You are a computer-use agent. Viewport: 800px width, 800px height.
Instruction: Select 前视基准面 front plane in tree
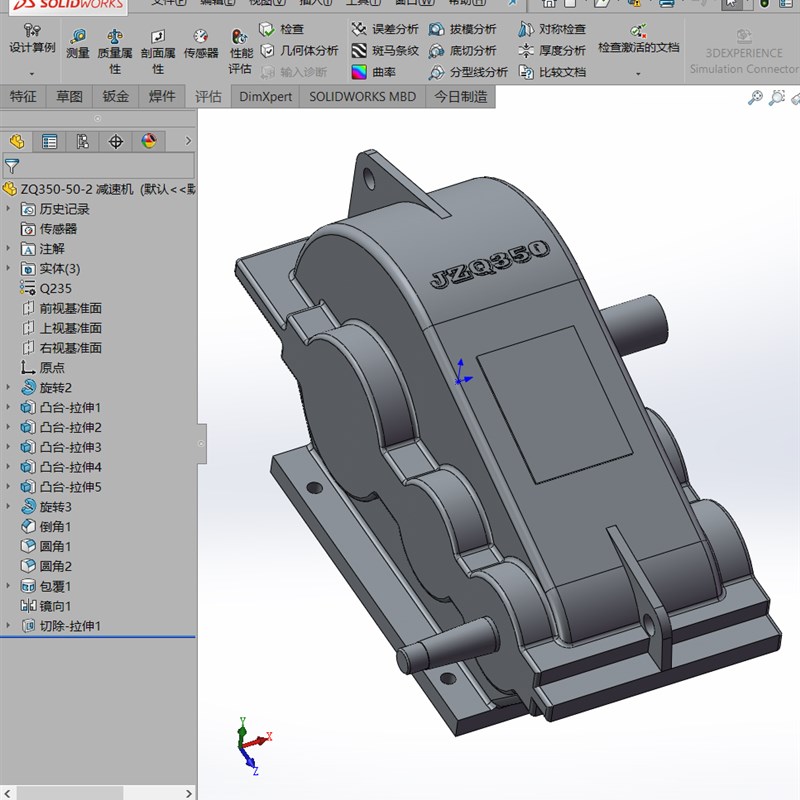[x=70, y=308]
